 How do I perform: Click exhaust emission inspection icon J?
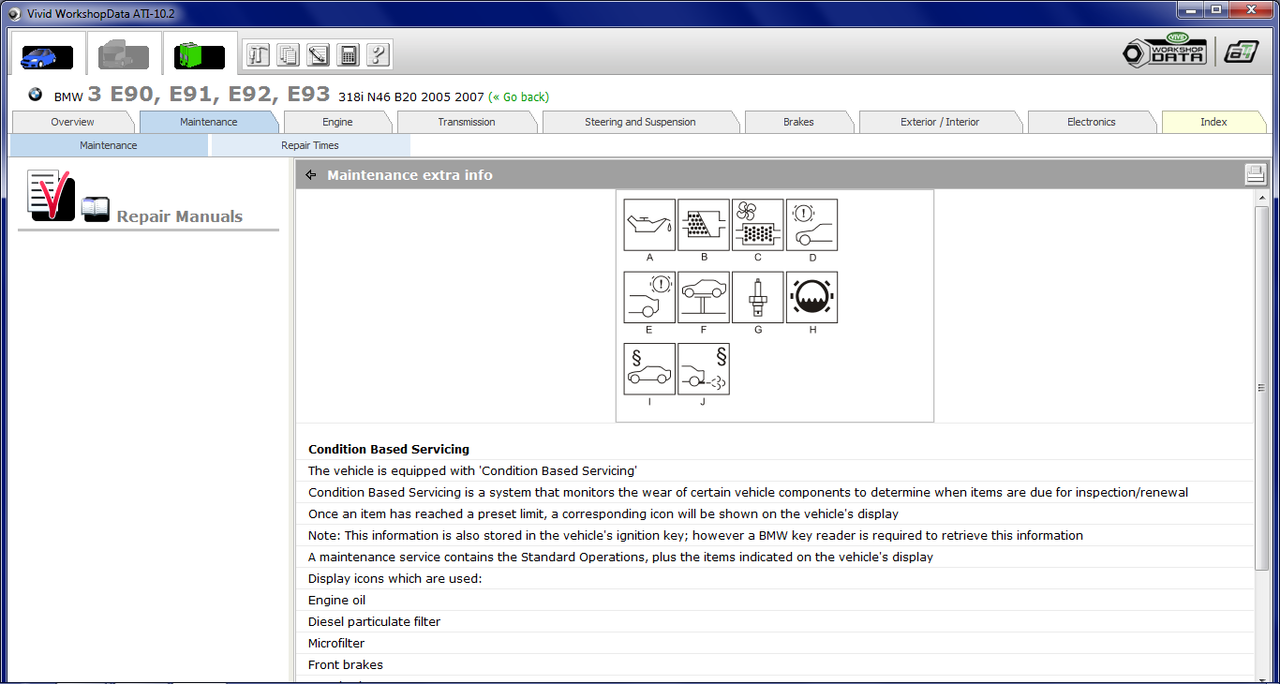coord(704,369)
